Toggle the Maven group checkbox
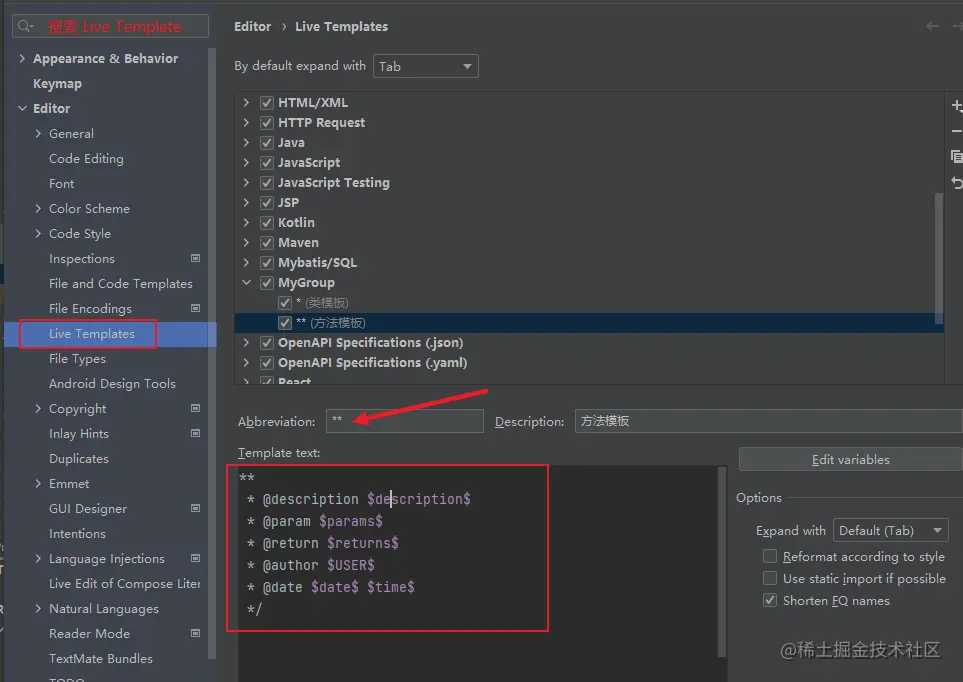963x682 pixels. point(267,243)
